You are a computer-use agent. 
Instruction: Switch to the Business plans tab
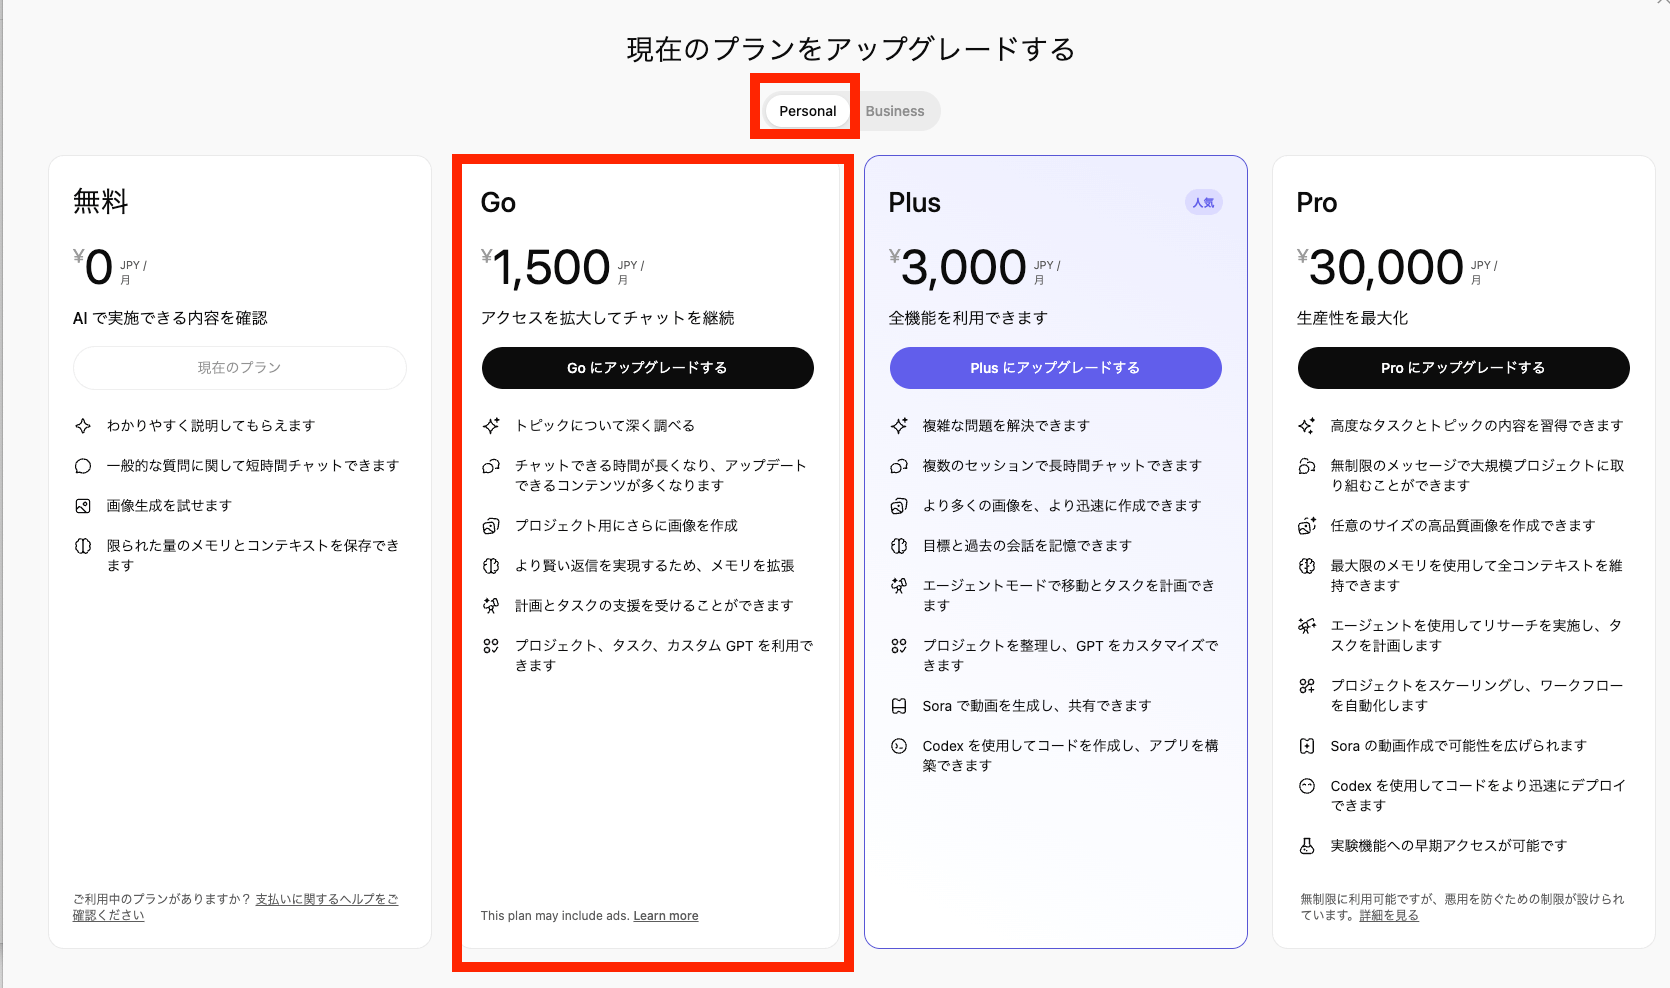894,111
